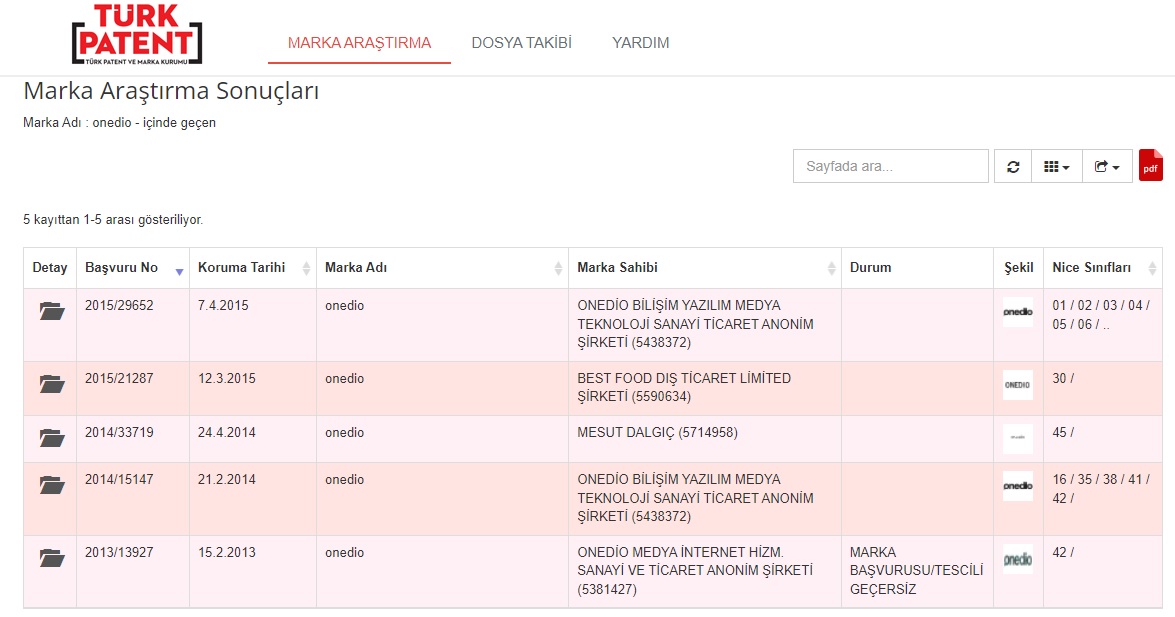Select application number 2014/33719
This screenshot has width=1175, height=617.
(x=119, y=432)
